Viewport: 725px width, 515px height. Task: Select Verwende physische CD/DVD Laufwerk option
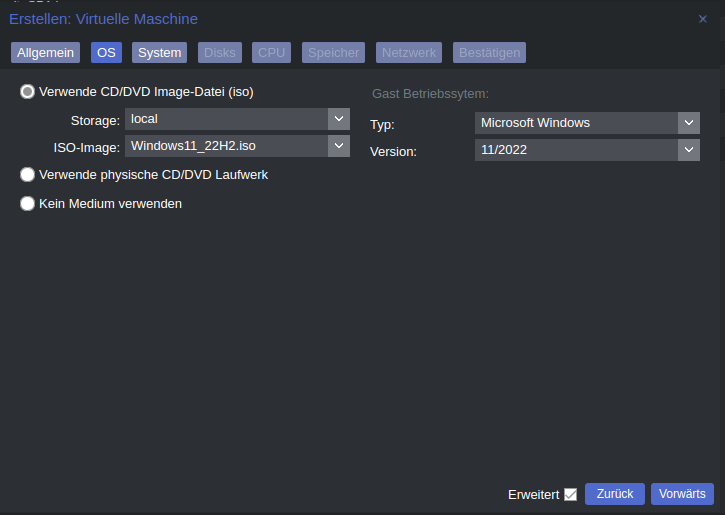(x=27, y=175)
